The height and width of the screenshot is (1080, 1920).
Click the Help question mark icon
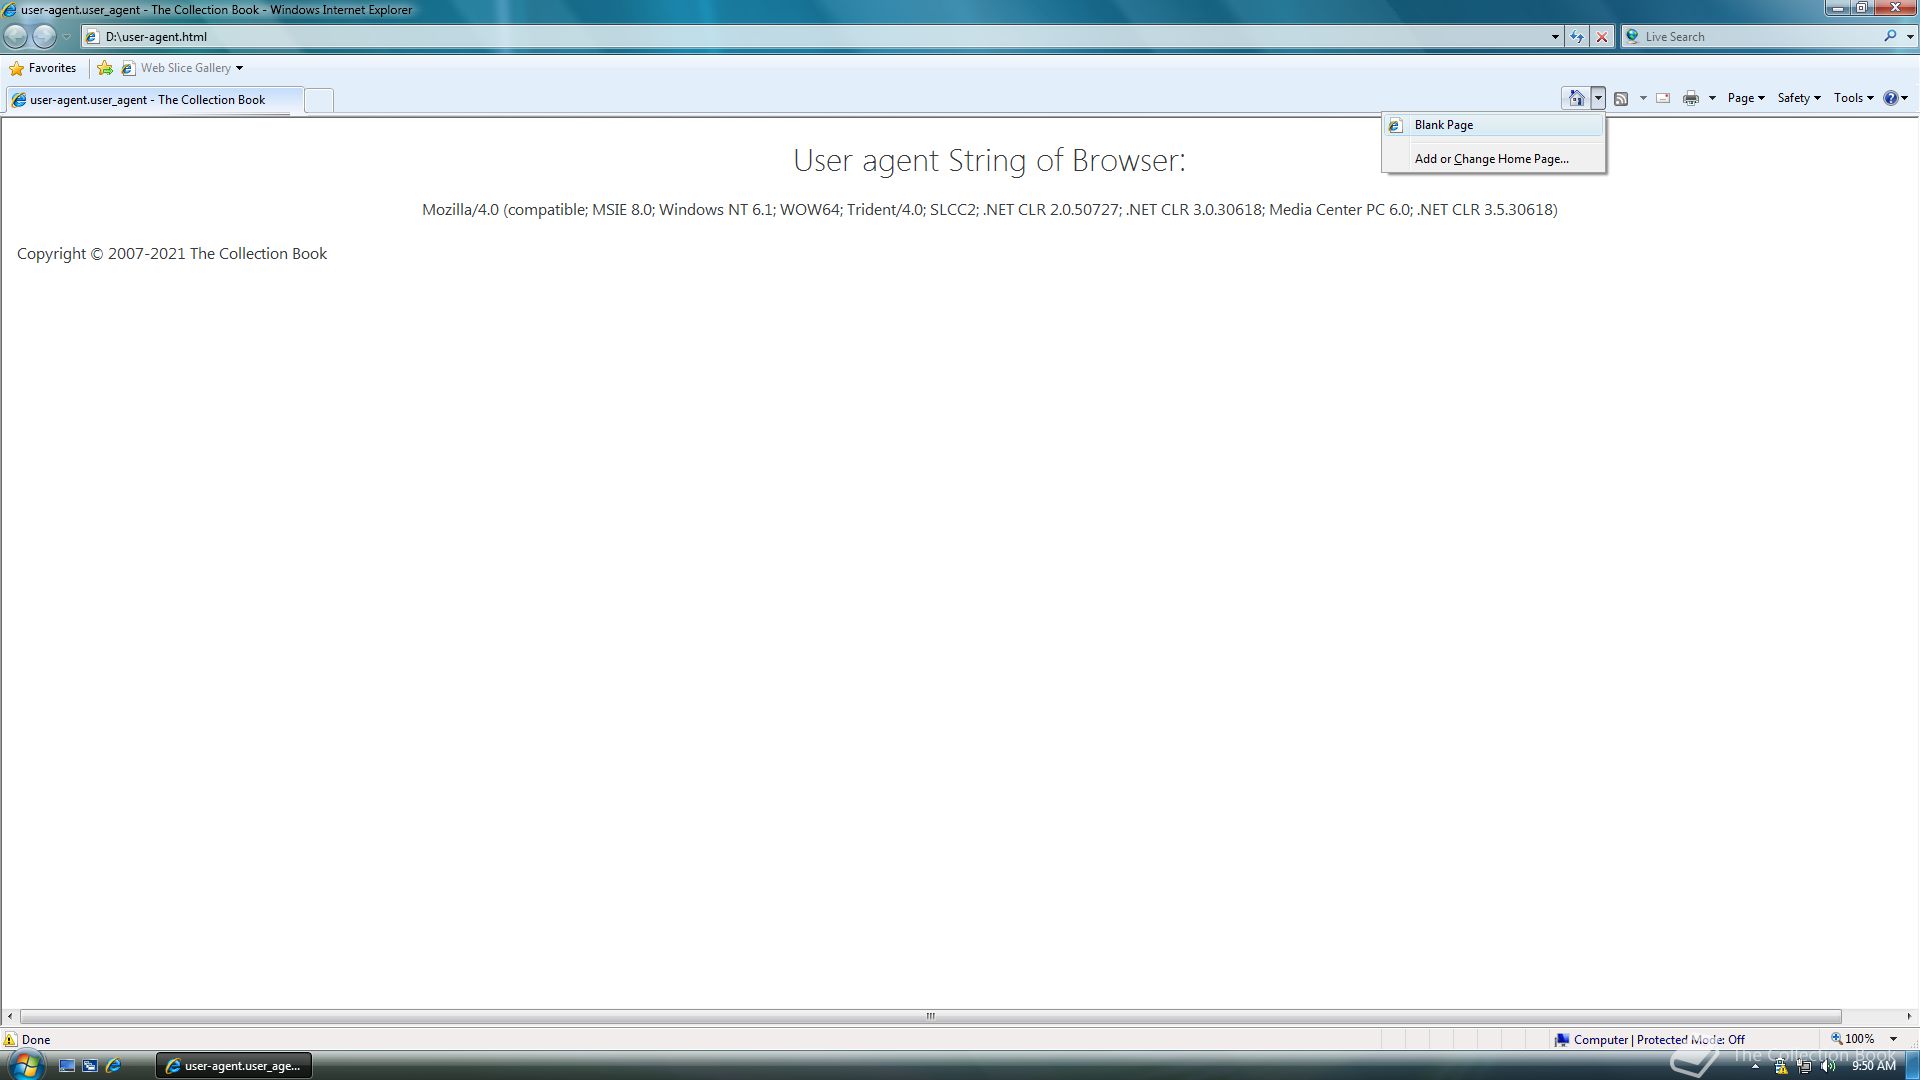click(x=1891, y=98)
